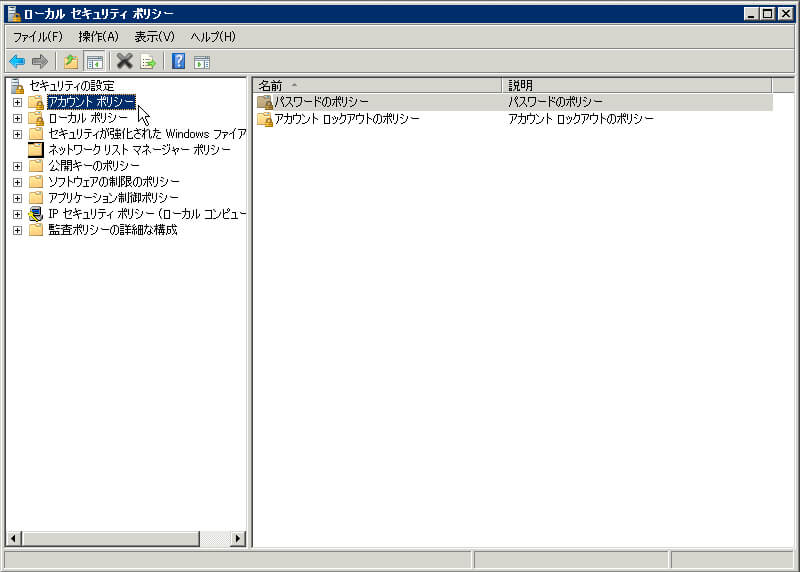
Task: Go back with the blue back arrow
Action: click(17, 62)
